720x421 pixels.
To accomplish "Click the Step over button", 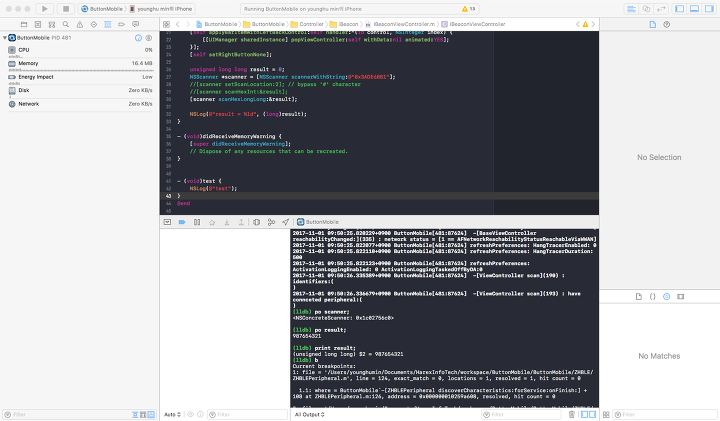I will pyautogui.click(x=212, y=222).
